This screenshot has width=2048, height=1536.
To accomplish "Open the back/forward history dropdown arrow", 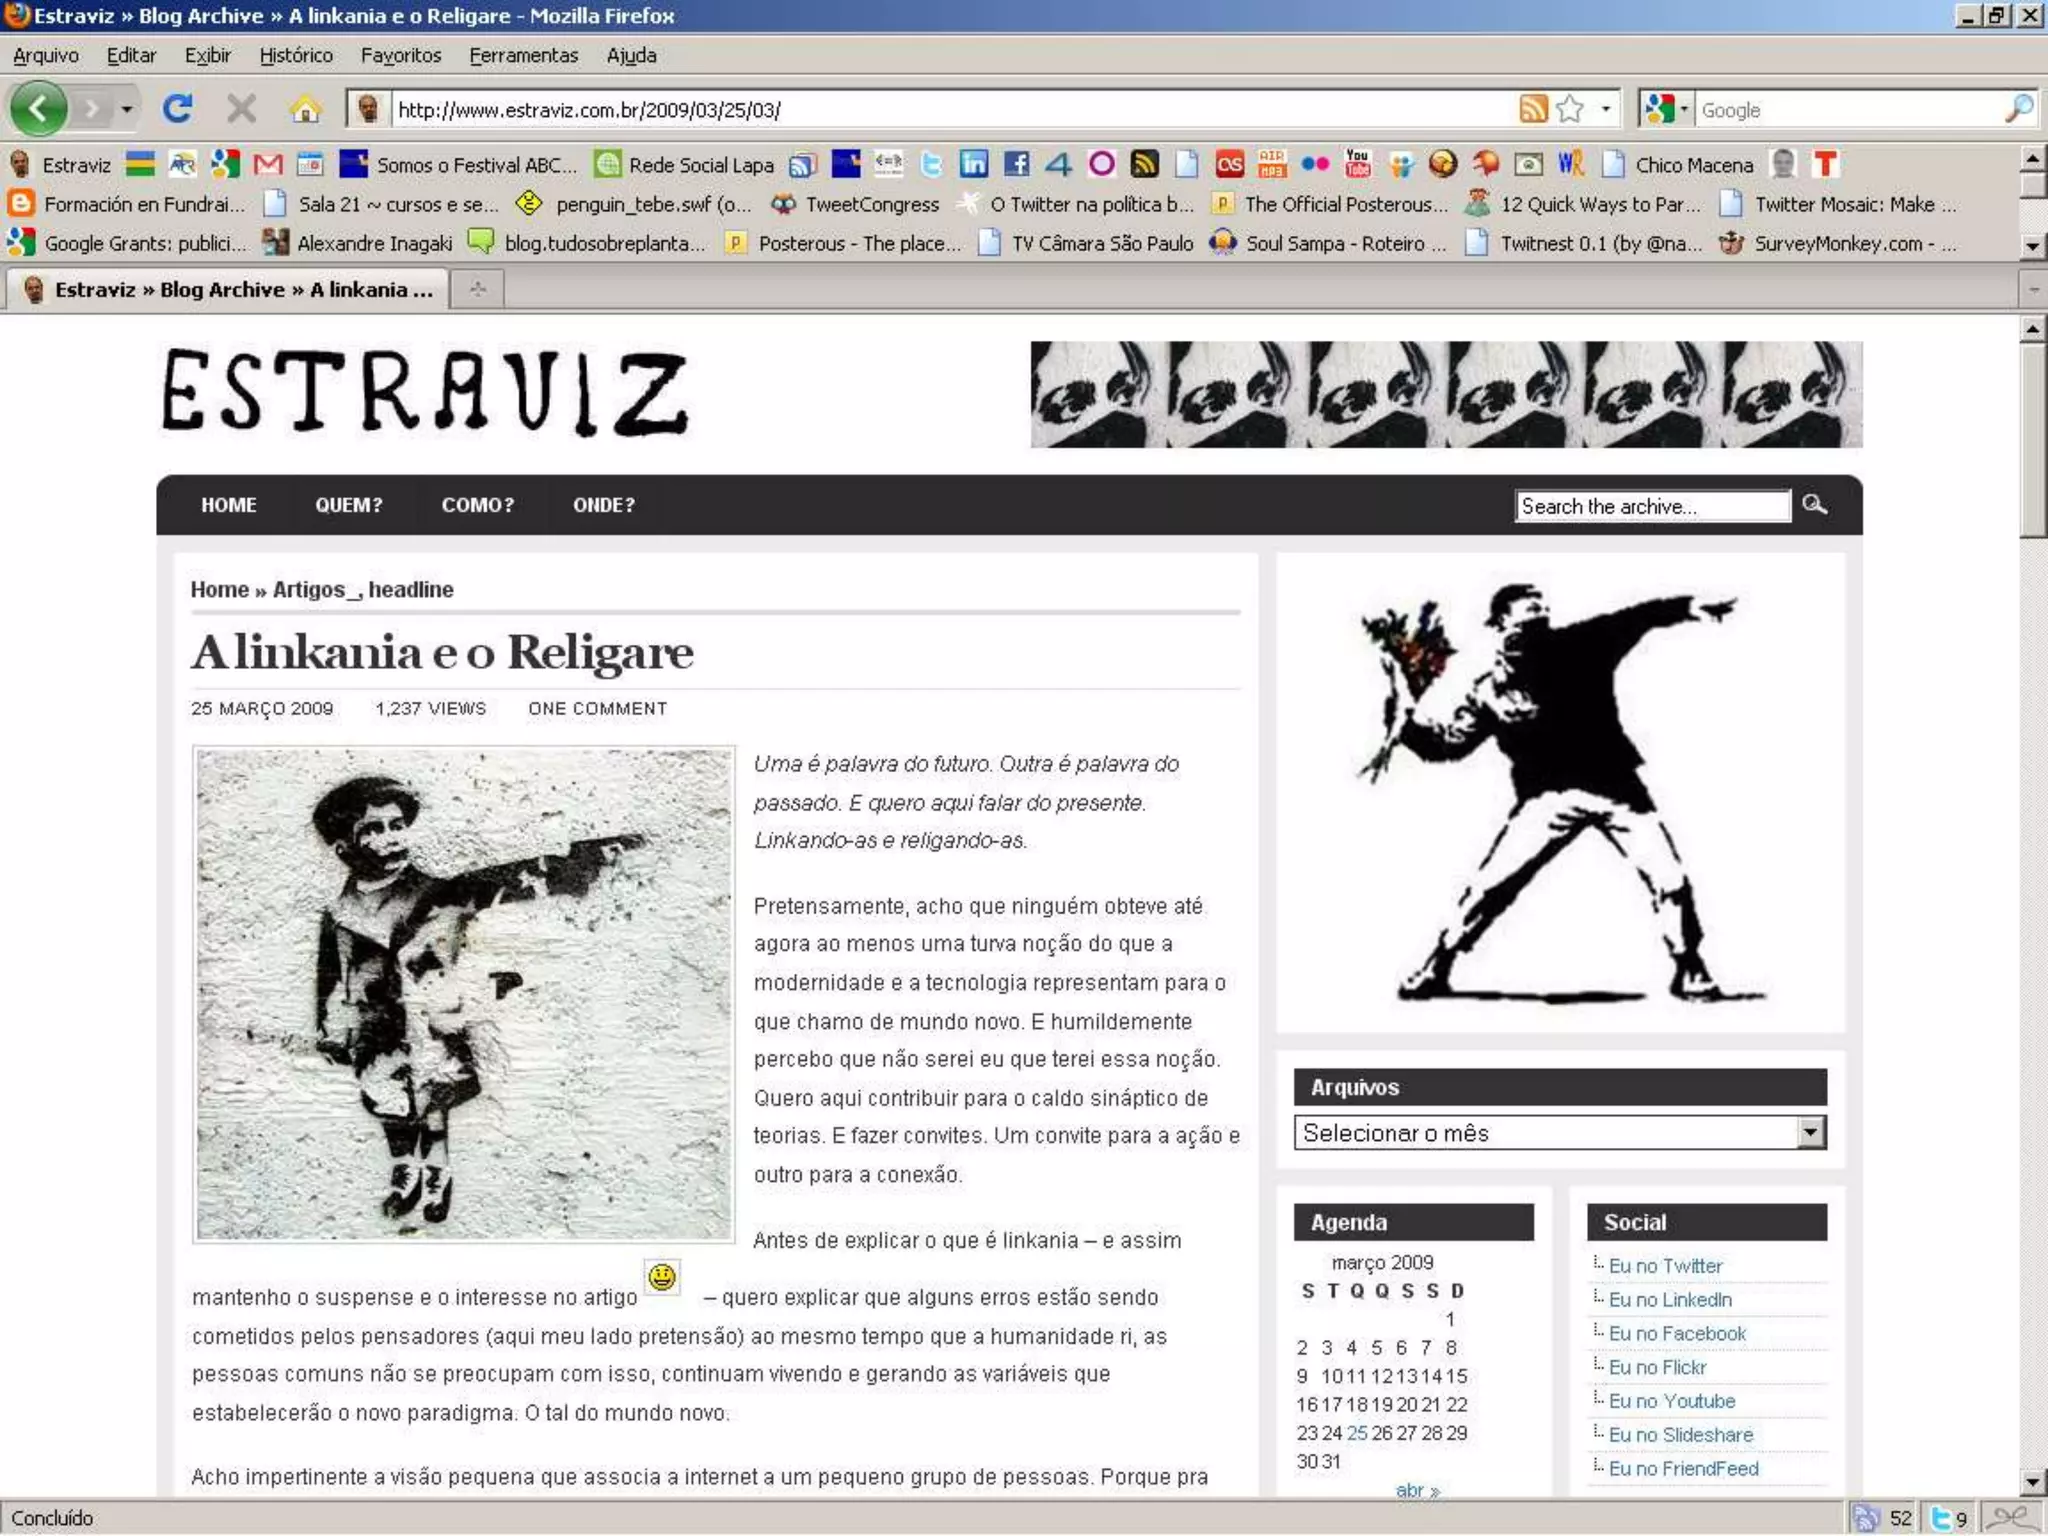I will [126, 108].
